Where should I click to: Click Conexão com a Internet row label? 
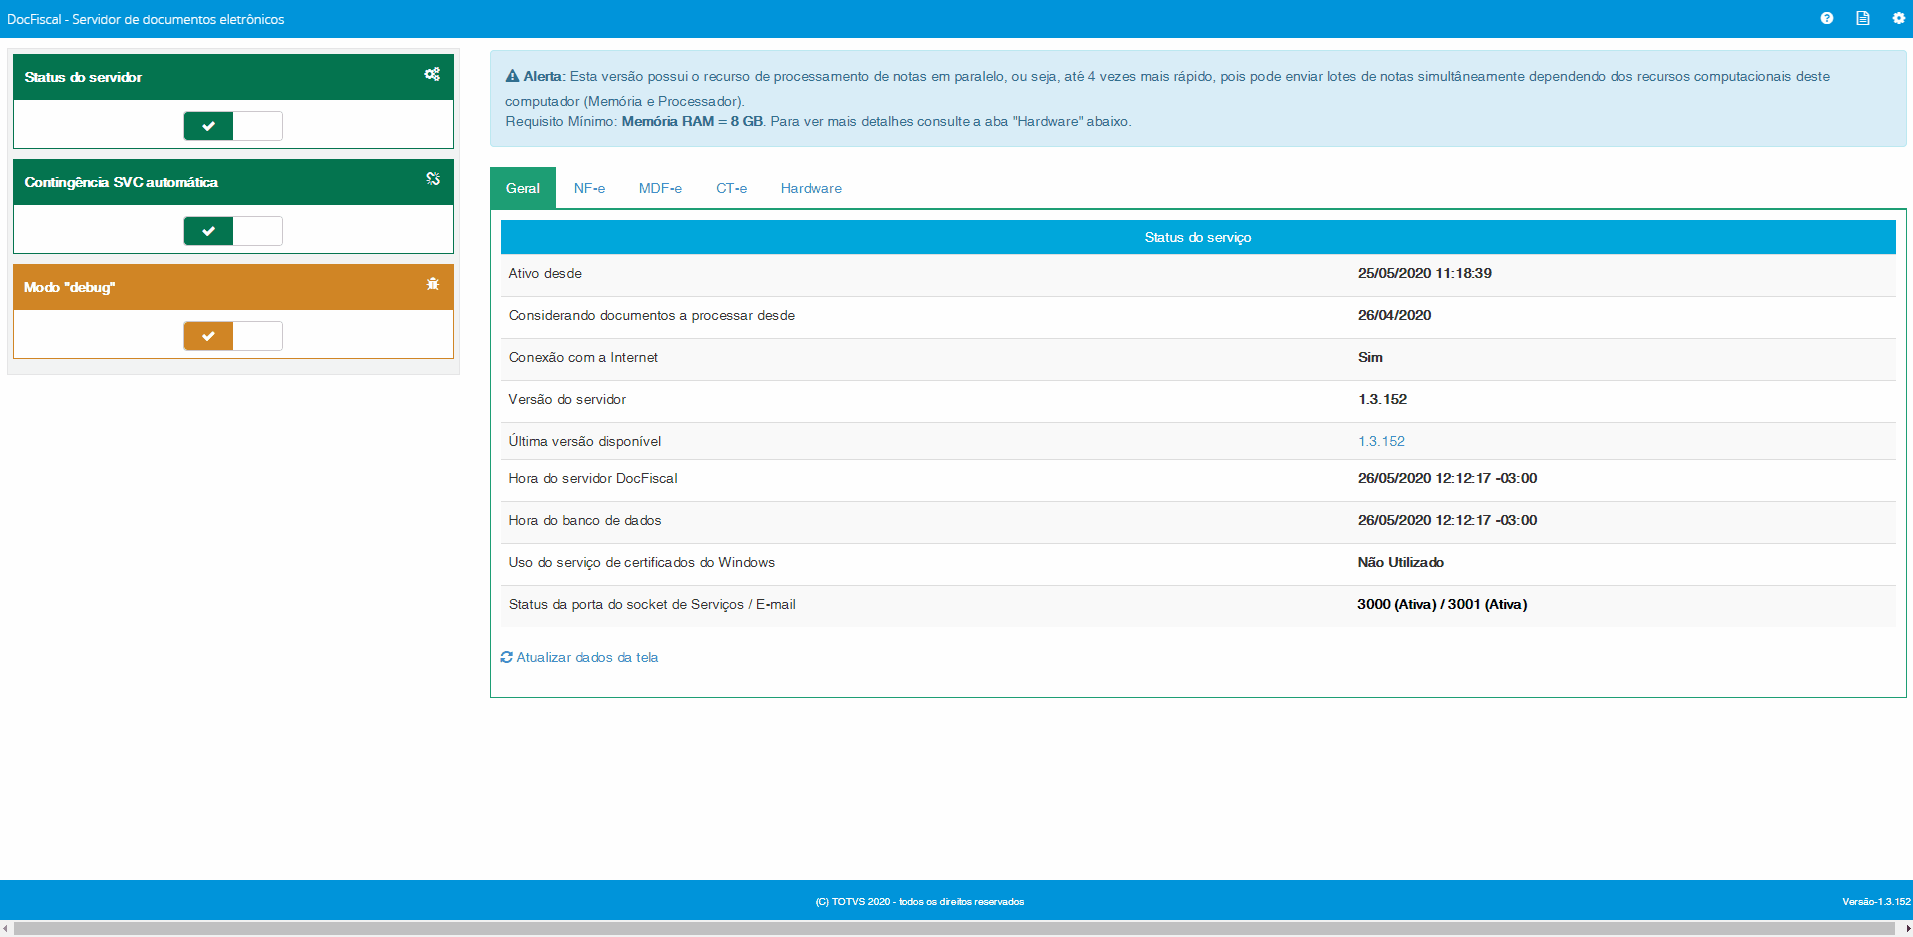point(583,357)
